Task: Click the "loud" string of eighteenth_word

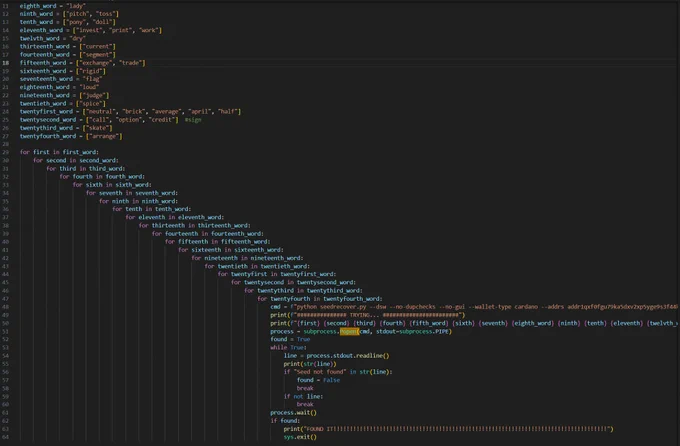Action: (89, 87)
